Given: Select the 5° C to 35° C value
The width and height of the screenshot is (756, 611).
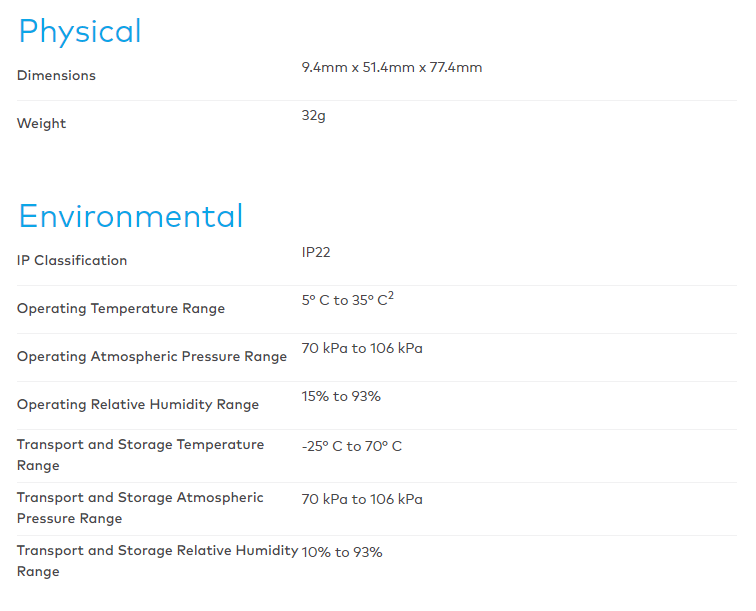Looking at the screenshot, I should pyautogui.click(x=344, y=301).
